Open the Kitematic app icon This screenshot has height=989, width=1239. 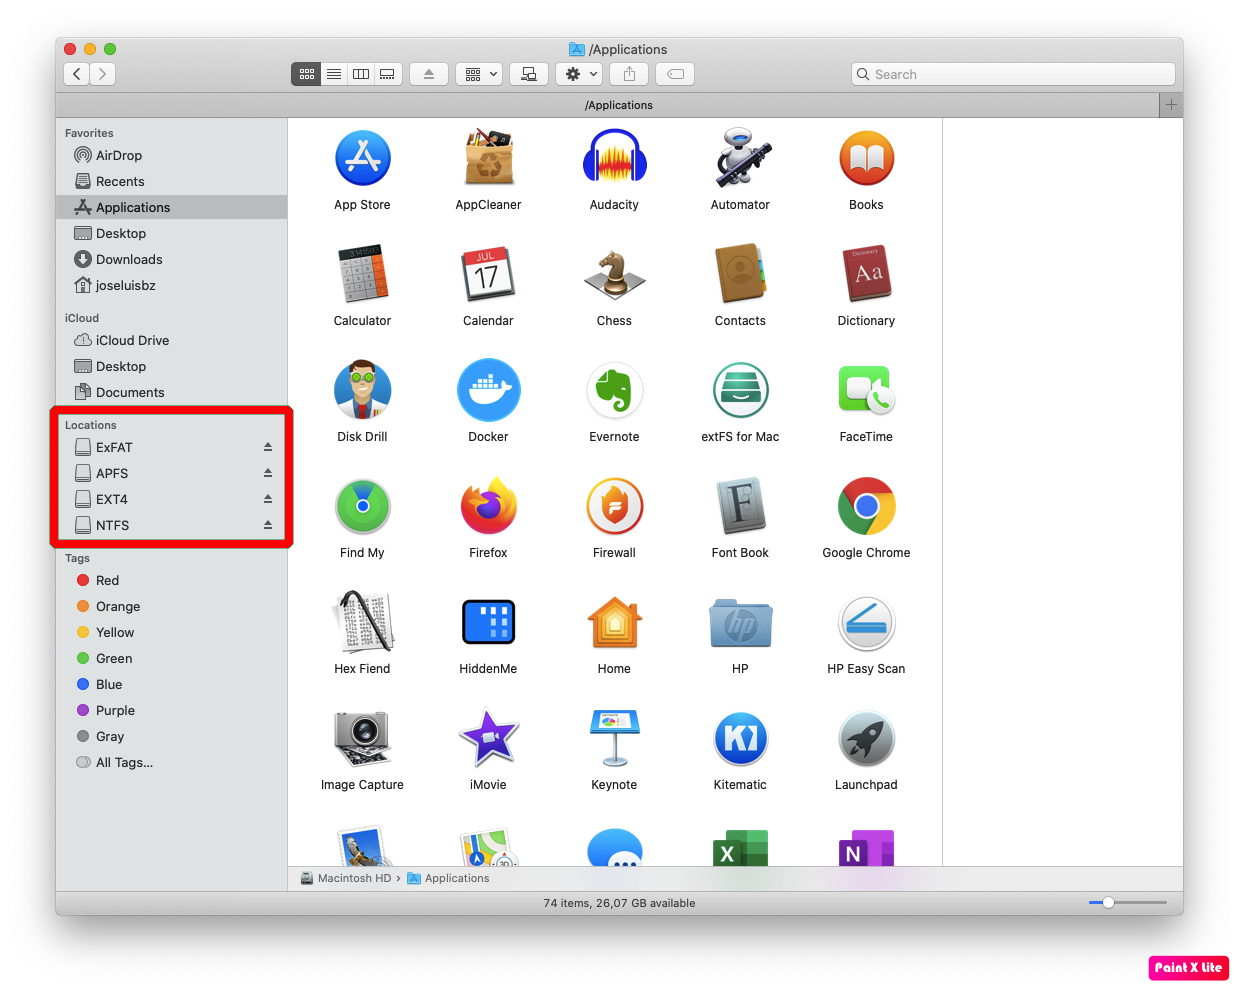(740, 738)
